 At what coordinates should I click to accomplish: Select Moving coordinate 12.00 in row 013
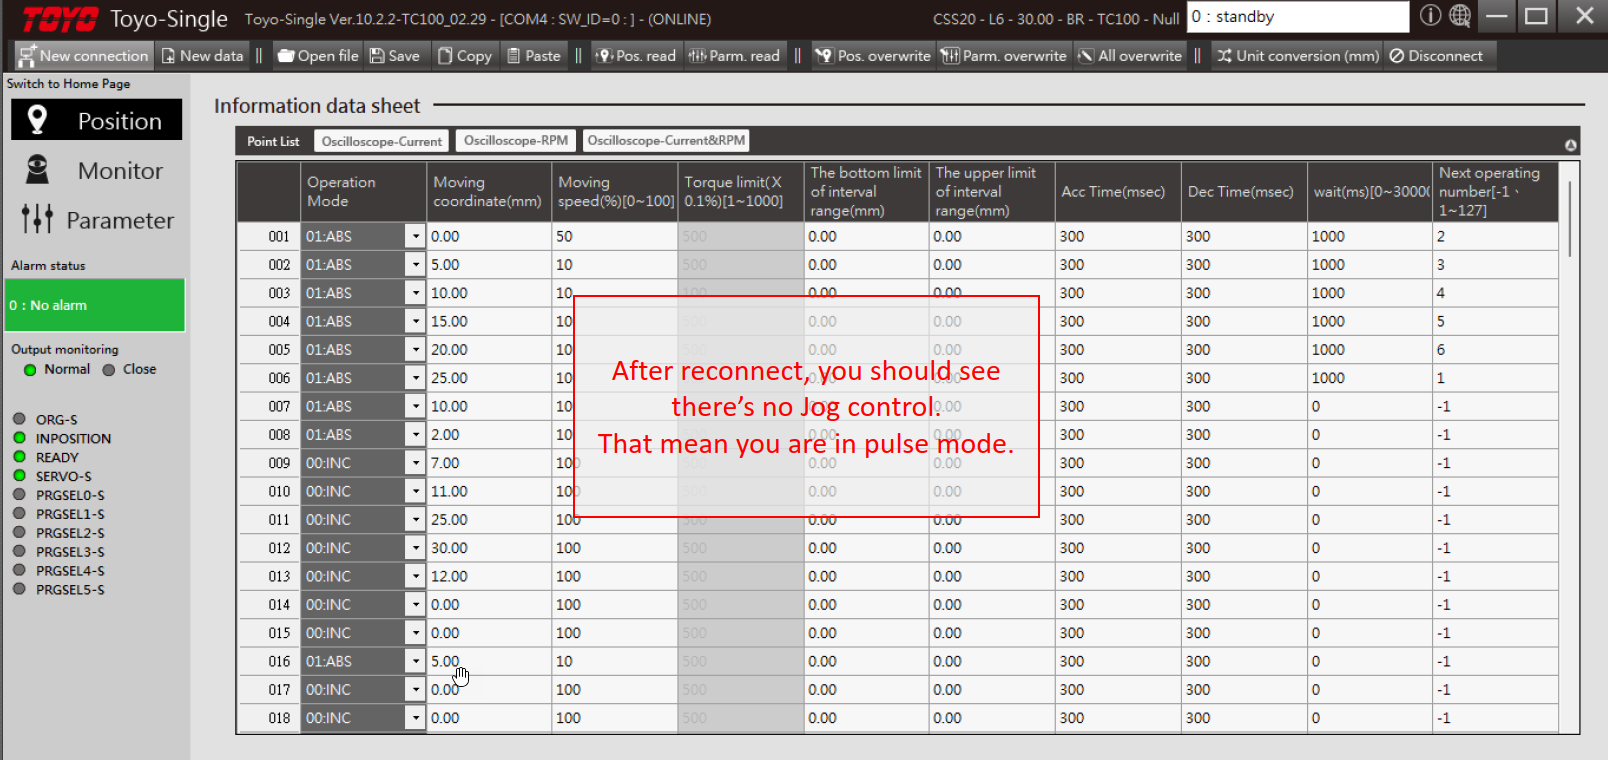[x=489, y=576]
